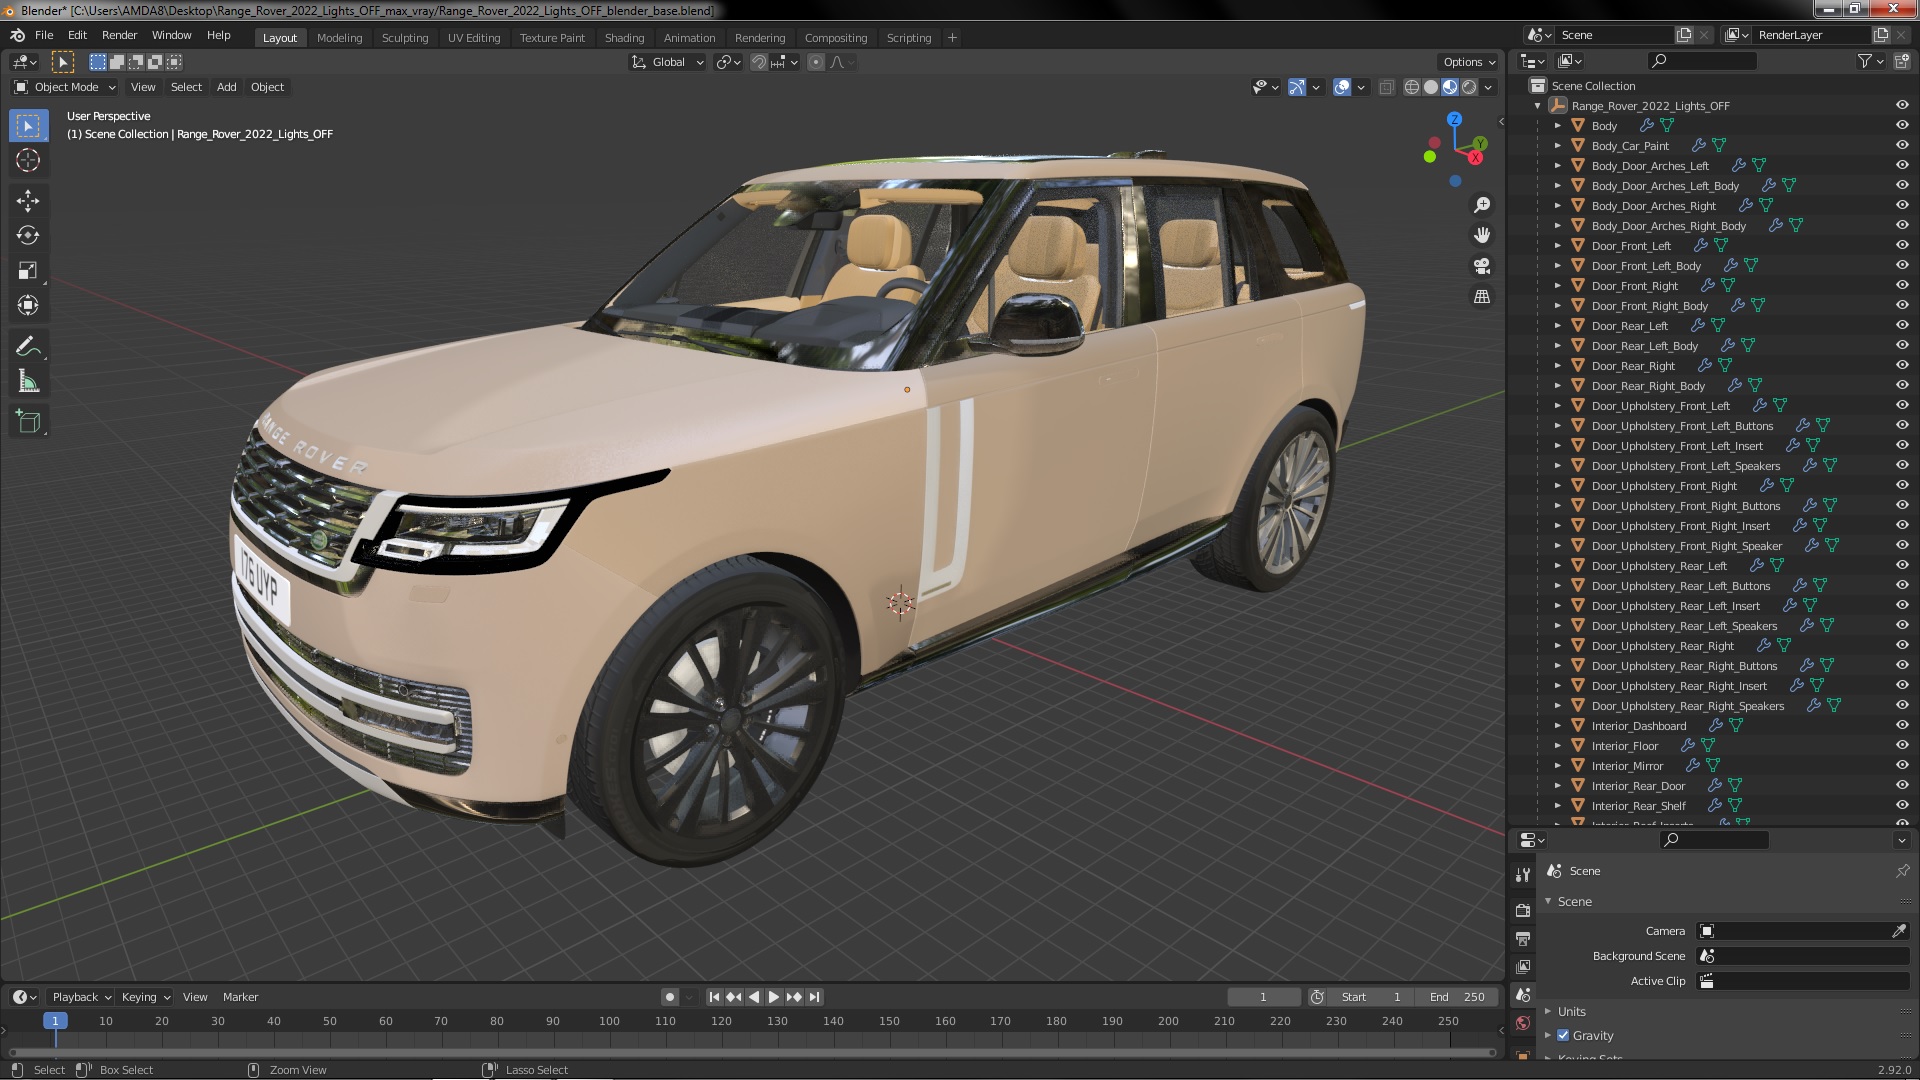Viewport: 1920px width, 1080px height.
Task: Toggle visibility of Interior_Dashboard object
Action: point(1901,726)
